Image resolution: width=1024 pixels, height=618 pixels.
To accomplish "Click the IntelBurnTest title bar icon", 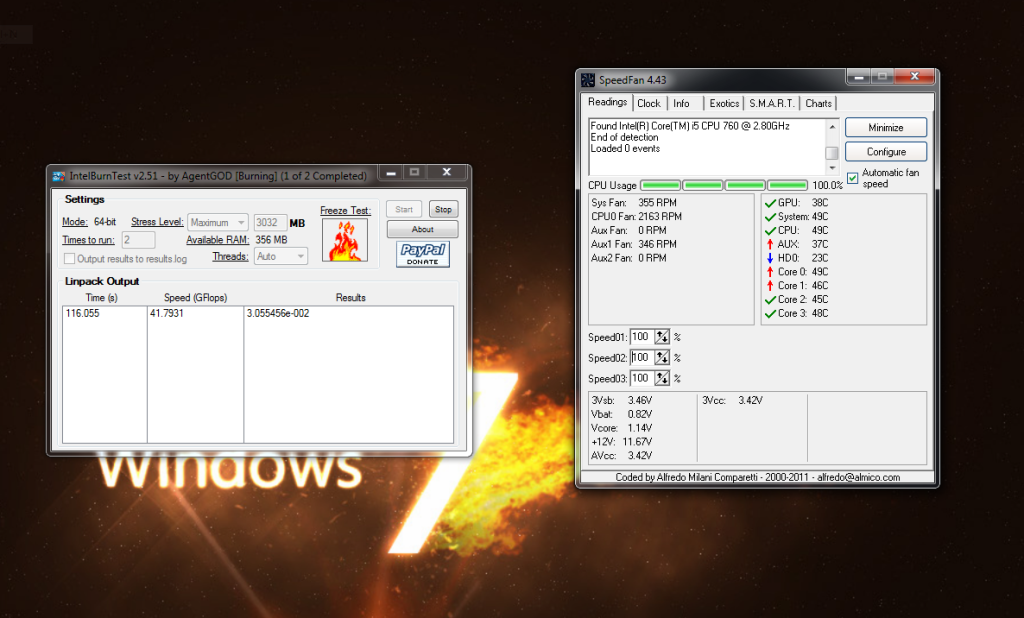I will 58,176.
